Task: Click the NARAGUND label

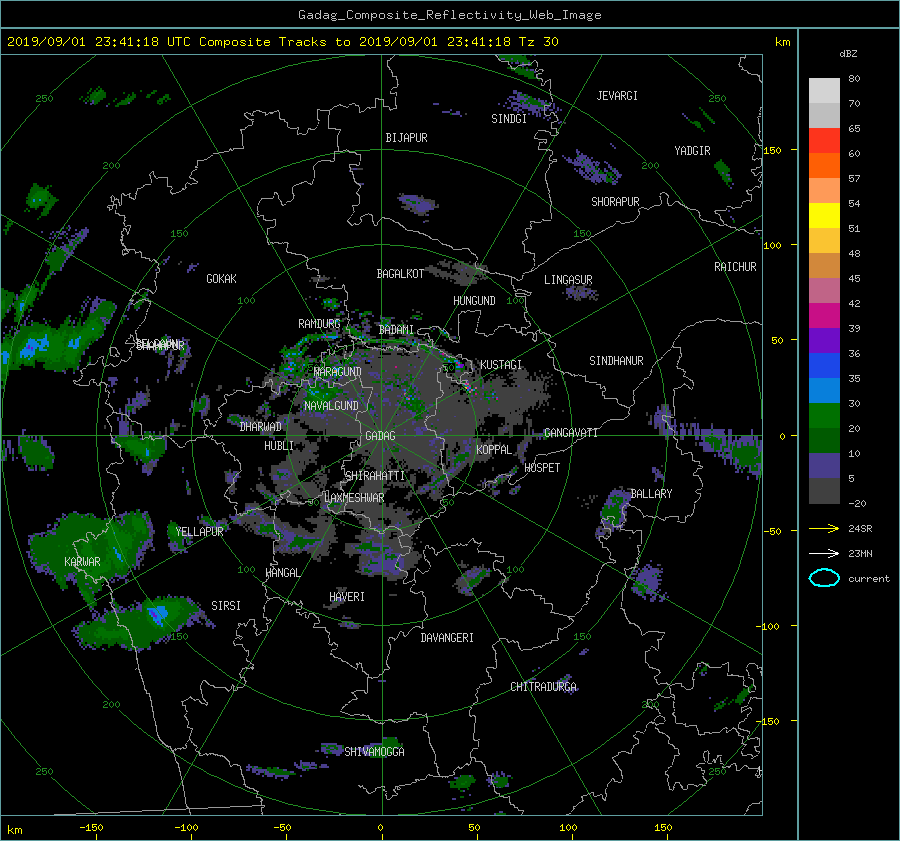Action: click(338, 372)
